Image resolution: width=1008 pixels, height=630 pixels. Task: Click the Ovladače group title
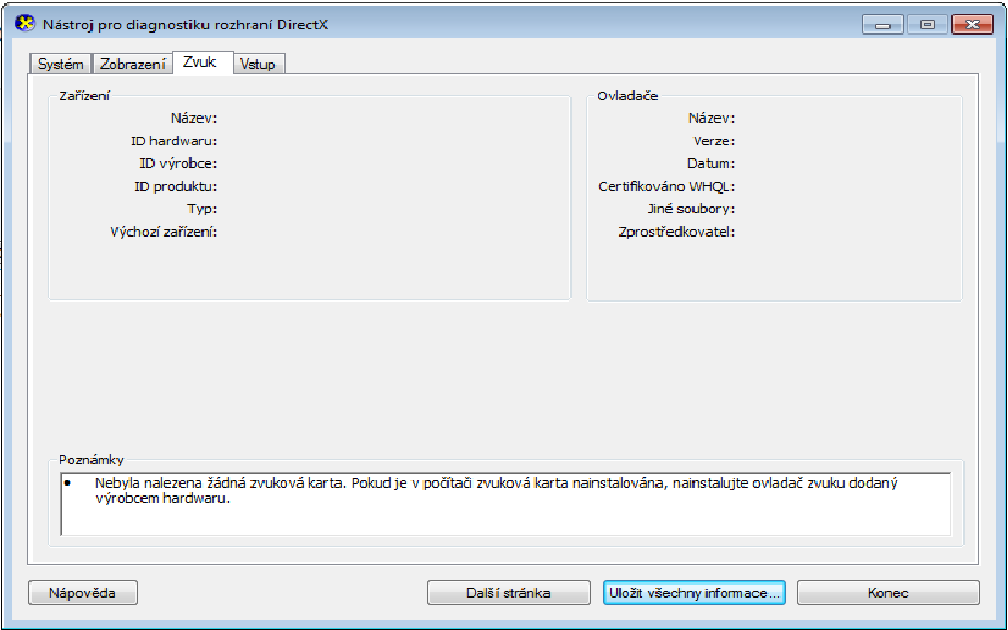pyautogui.click(x=627, y=96)
